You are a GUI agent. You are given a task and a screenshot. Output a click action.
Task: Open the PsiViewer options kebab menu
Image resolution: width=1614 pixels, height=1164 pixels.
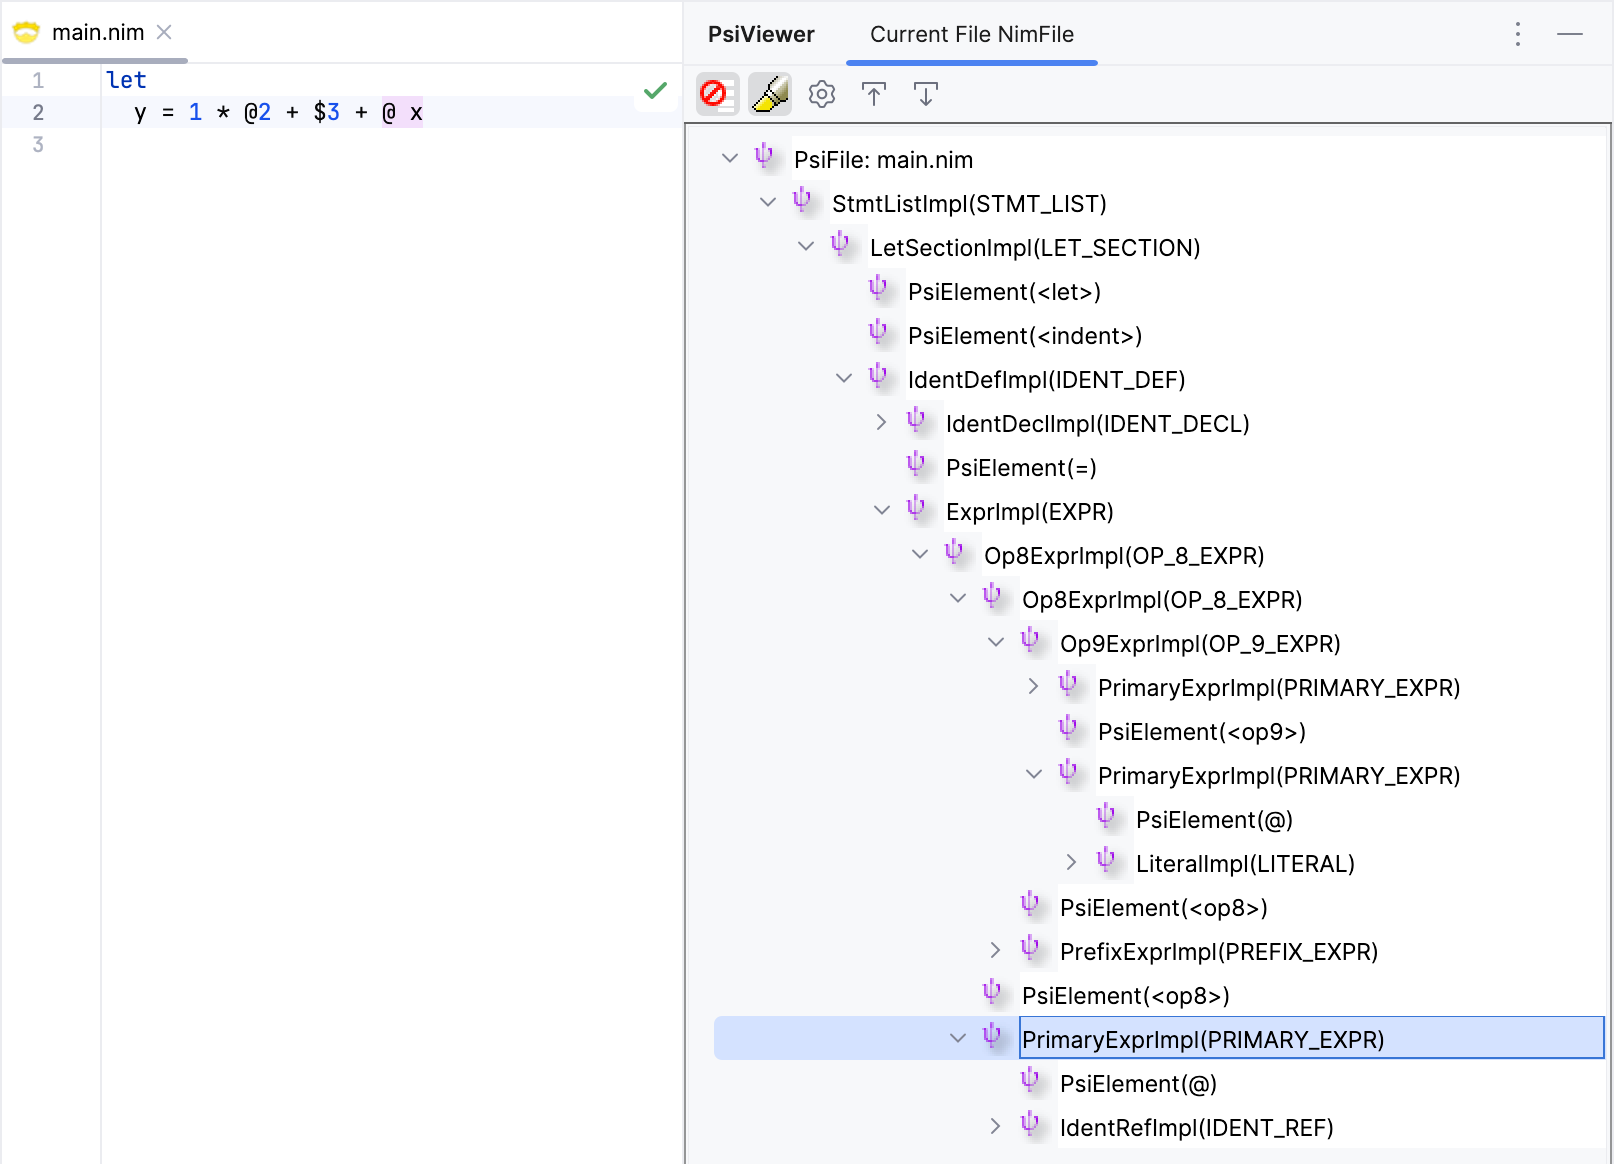coord(1518,34)
